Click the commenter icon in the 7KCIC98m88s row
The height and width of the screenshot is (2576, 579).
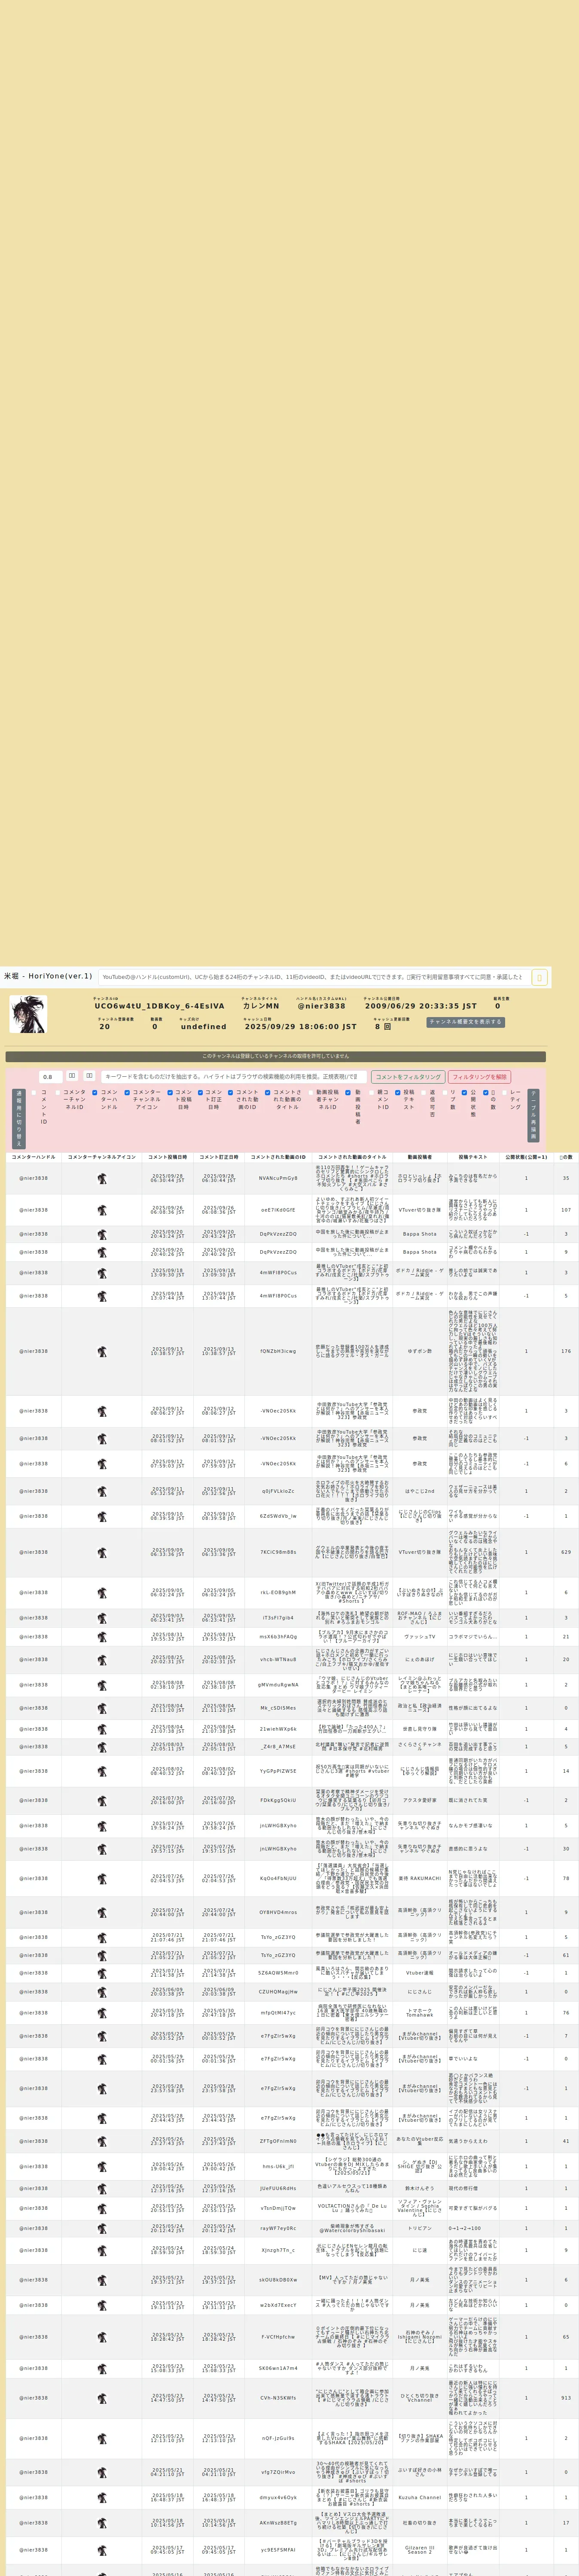tap(102, 1553)
